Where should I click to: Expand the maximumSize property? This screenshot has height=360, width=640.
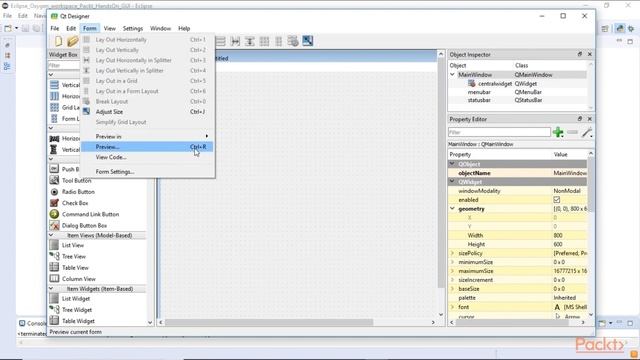(x=452, y=271)
